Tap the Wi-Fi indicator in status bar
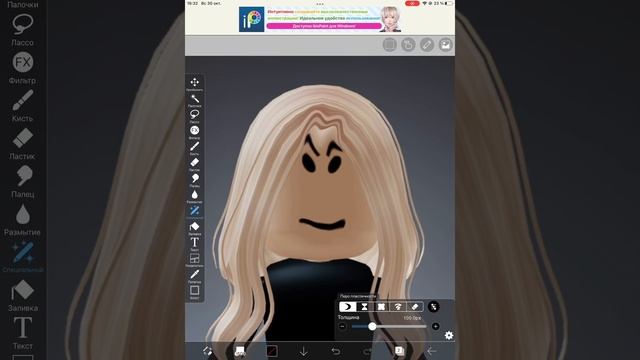The image size is (640, 360). 424,3
